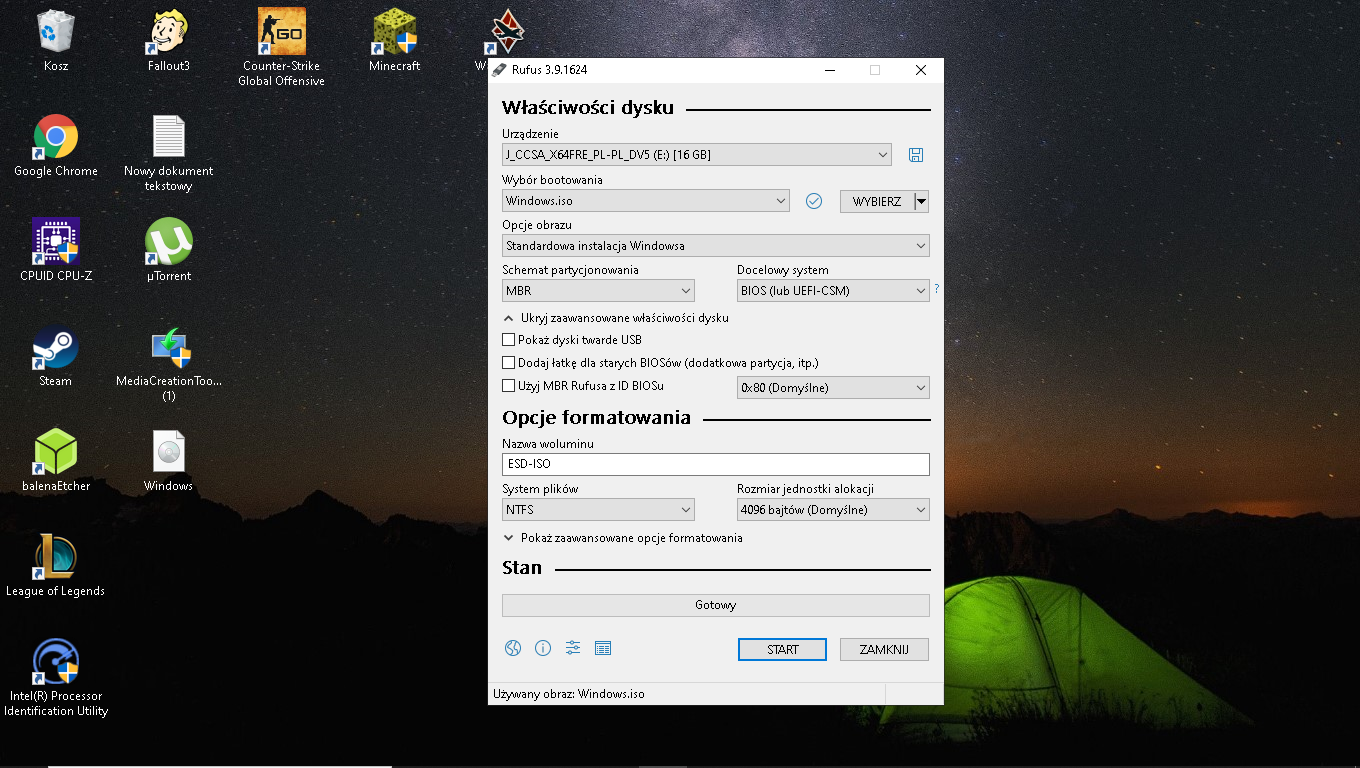Click the START button
The image size is (1360, 768).
coord(782,650)
